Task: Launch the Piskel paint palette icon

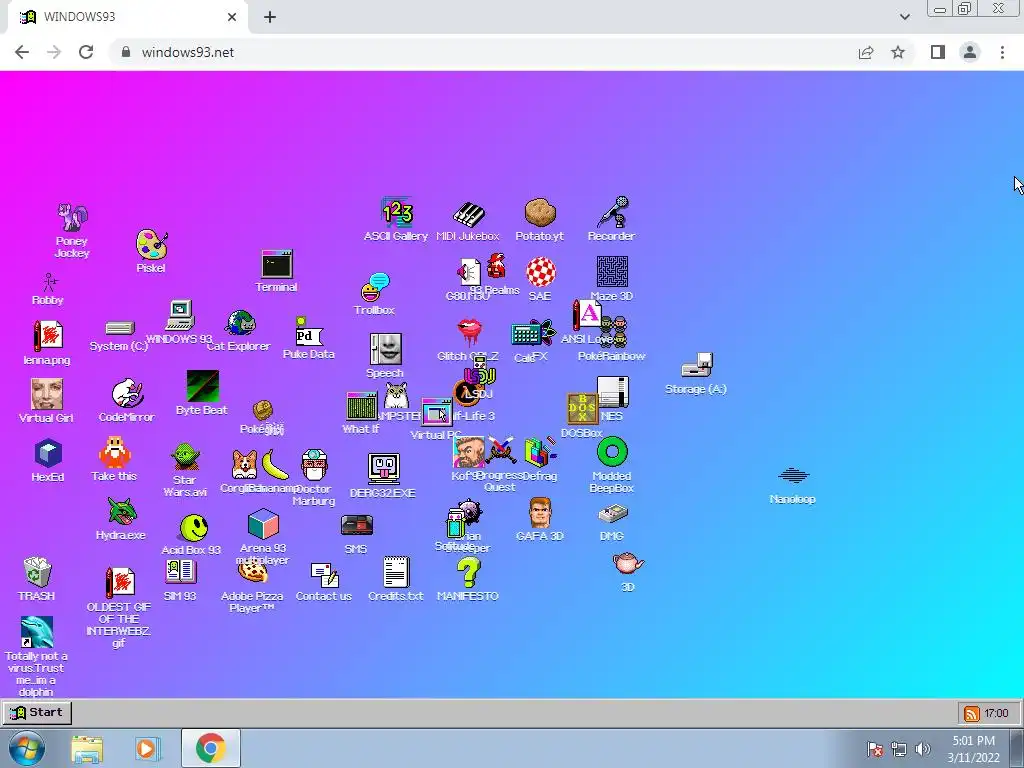Action: (152, 245)
